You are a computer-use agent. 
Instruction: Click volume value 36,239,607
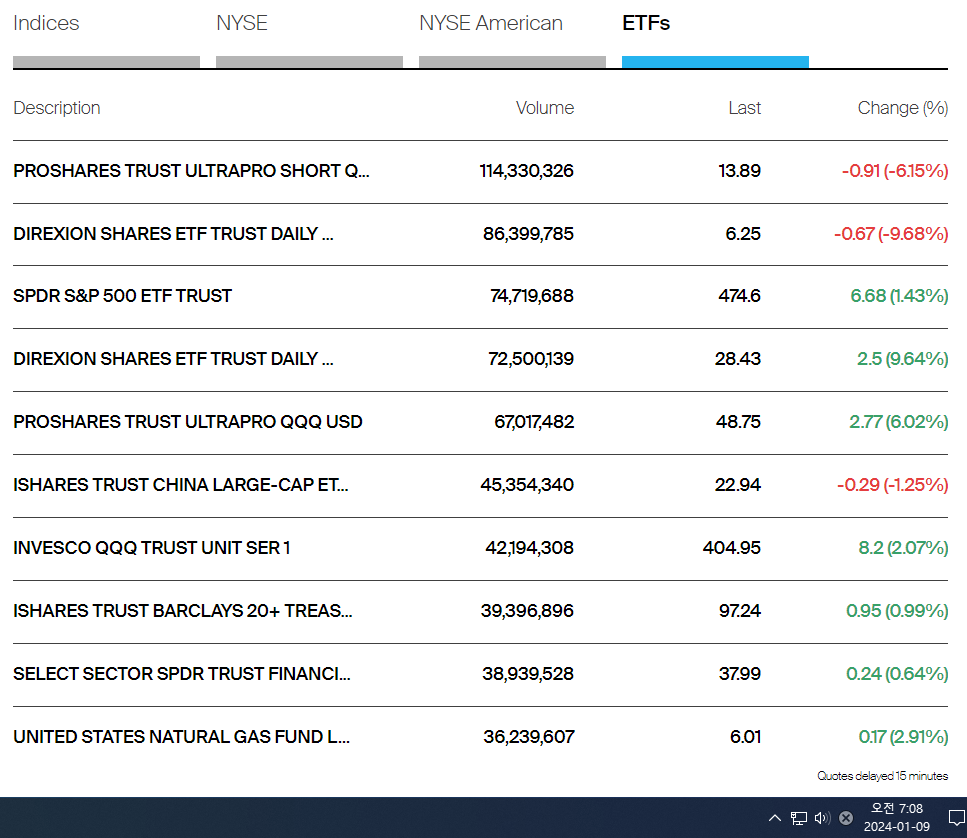click(529, 736)
